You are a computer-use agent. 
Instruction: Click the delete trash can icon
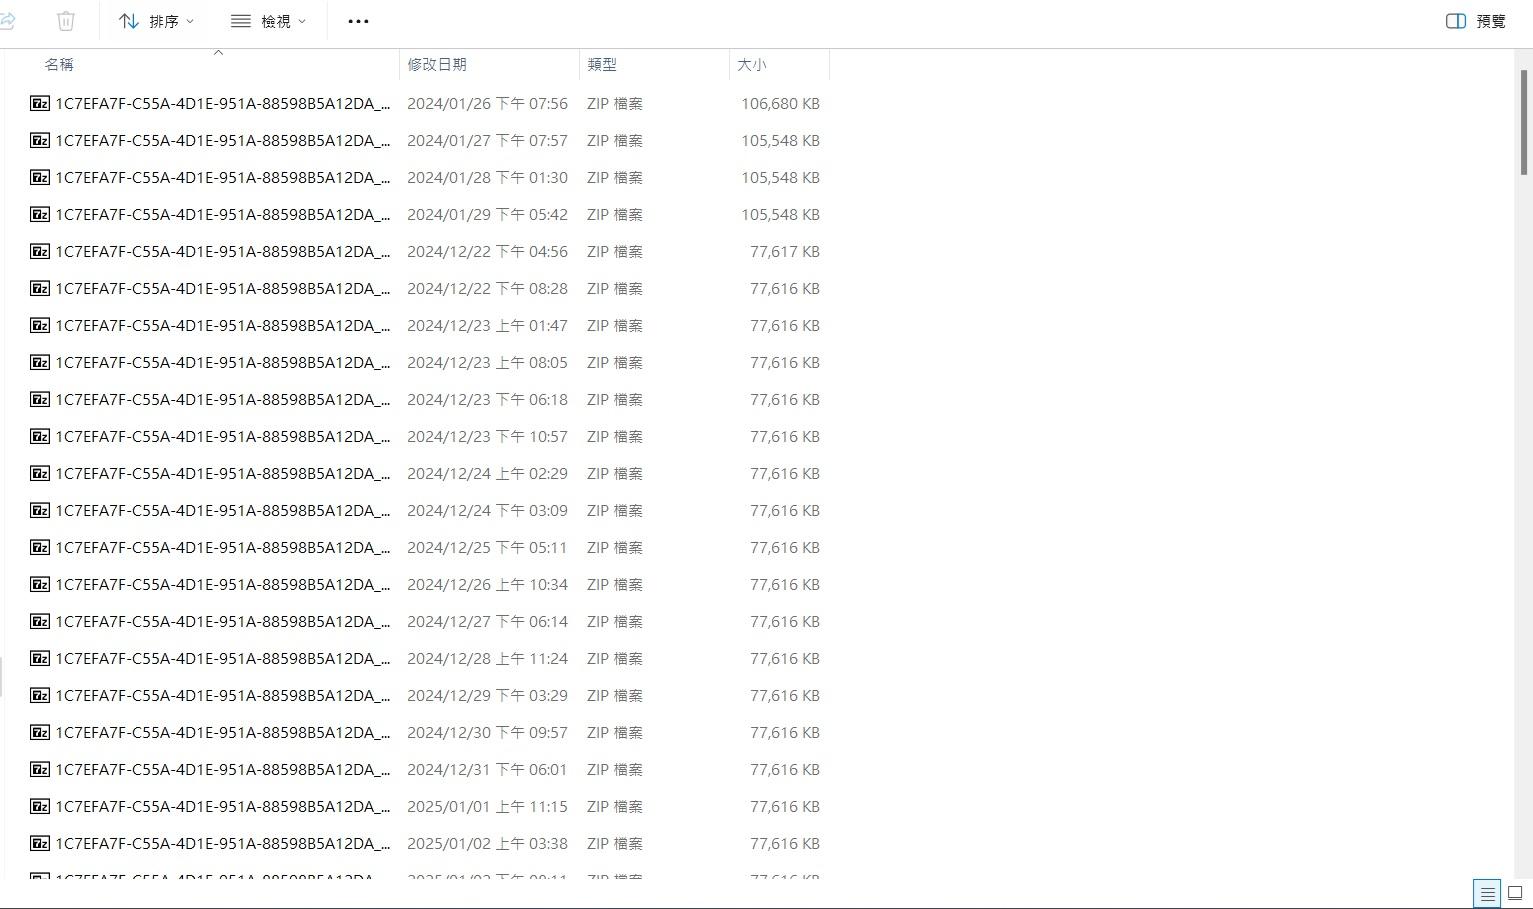click(x=66, y=21)
